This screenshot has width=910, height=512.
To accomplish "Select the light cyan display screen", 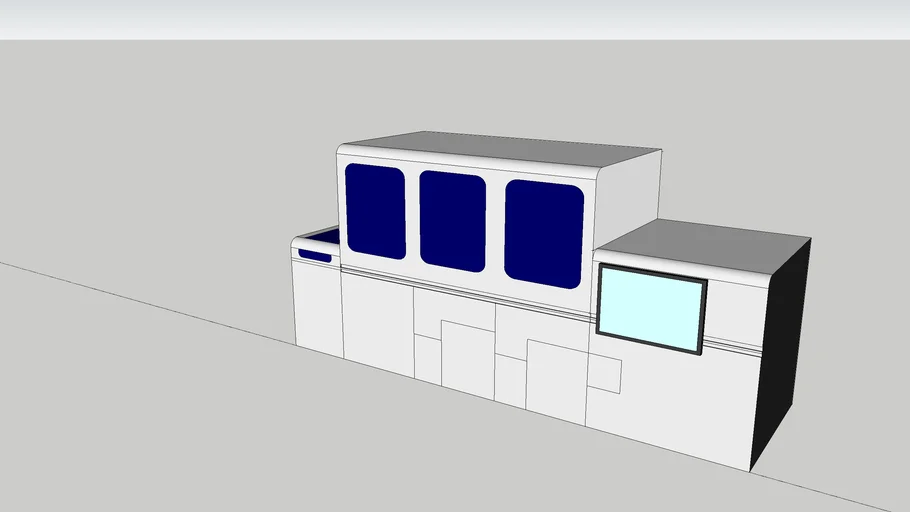I will pos(650,307).
